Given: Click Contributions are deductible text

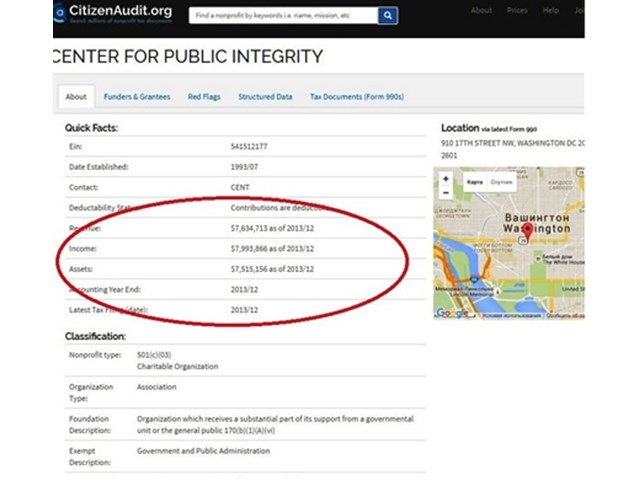Looking at the screenshot, I should [278, 208].
